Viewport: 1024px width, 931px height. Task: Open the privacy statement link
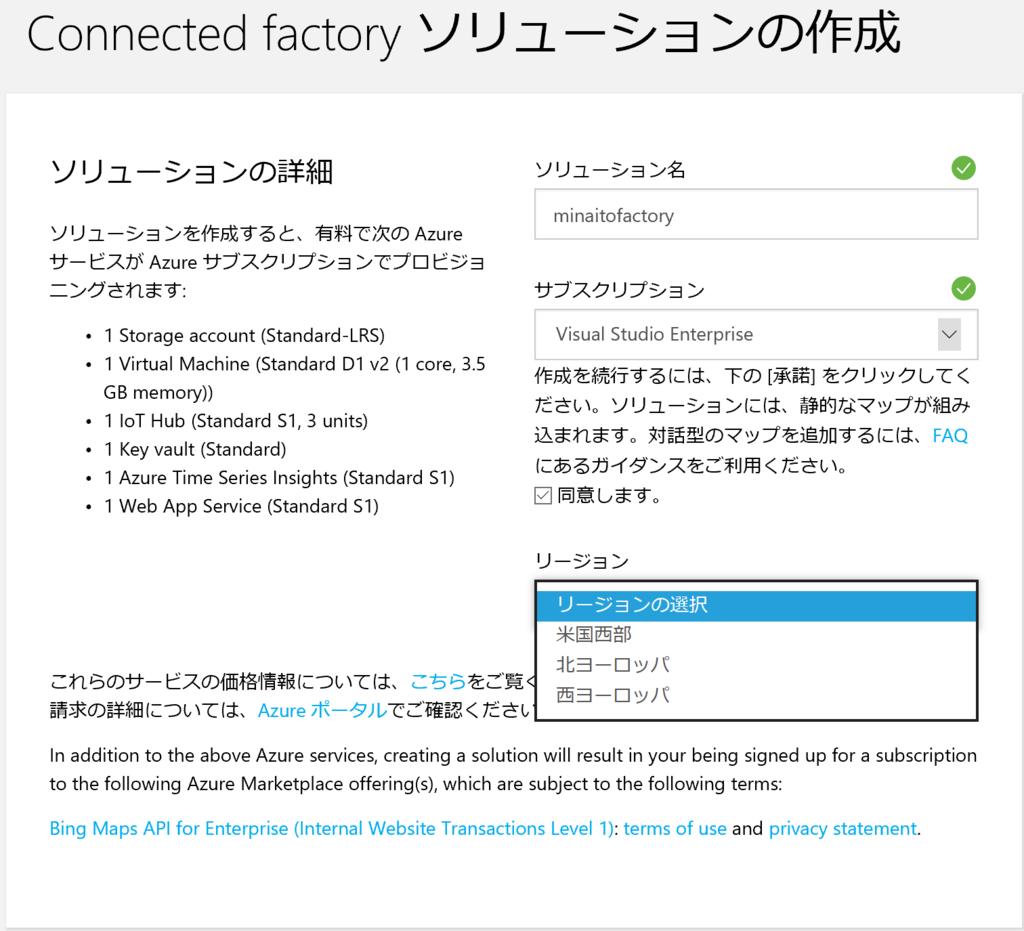[x=842, y=828]
